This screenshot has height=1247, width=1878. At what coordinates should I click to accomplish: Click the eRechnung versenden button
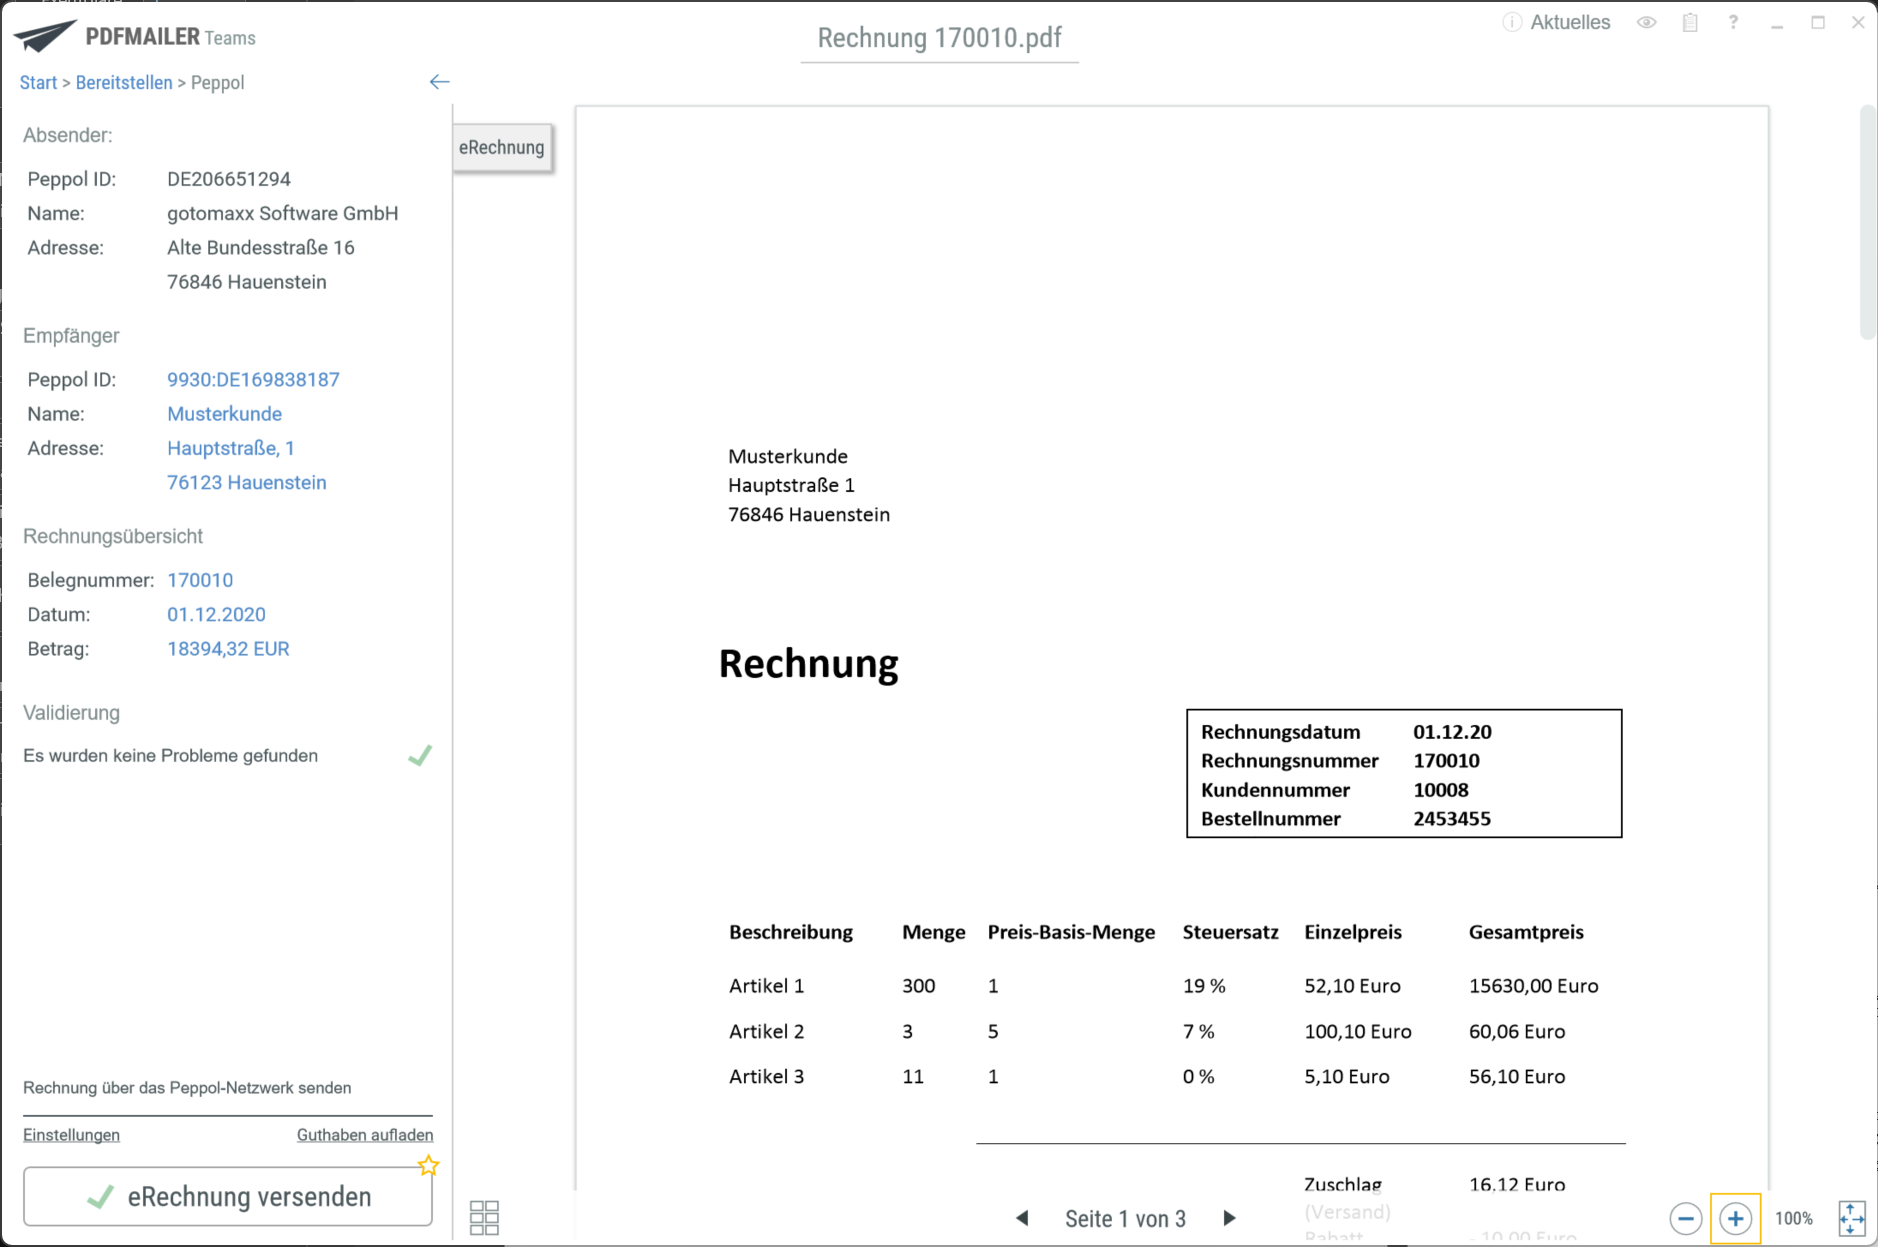[228, 1196]
